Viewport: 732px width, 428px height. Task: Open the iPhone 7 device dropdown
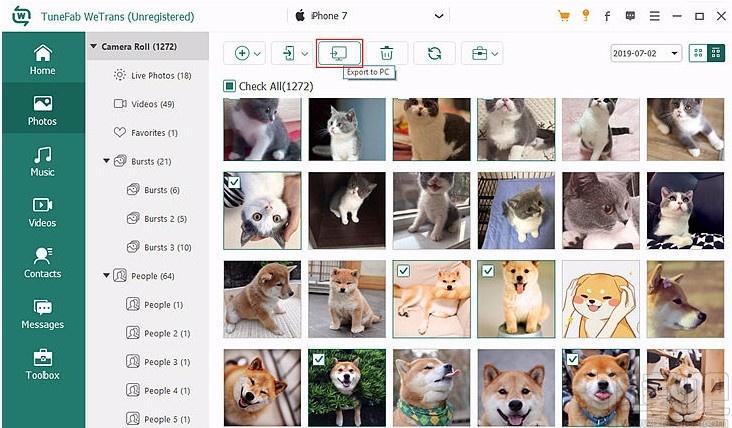coord(369,16)
